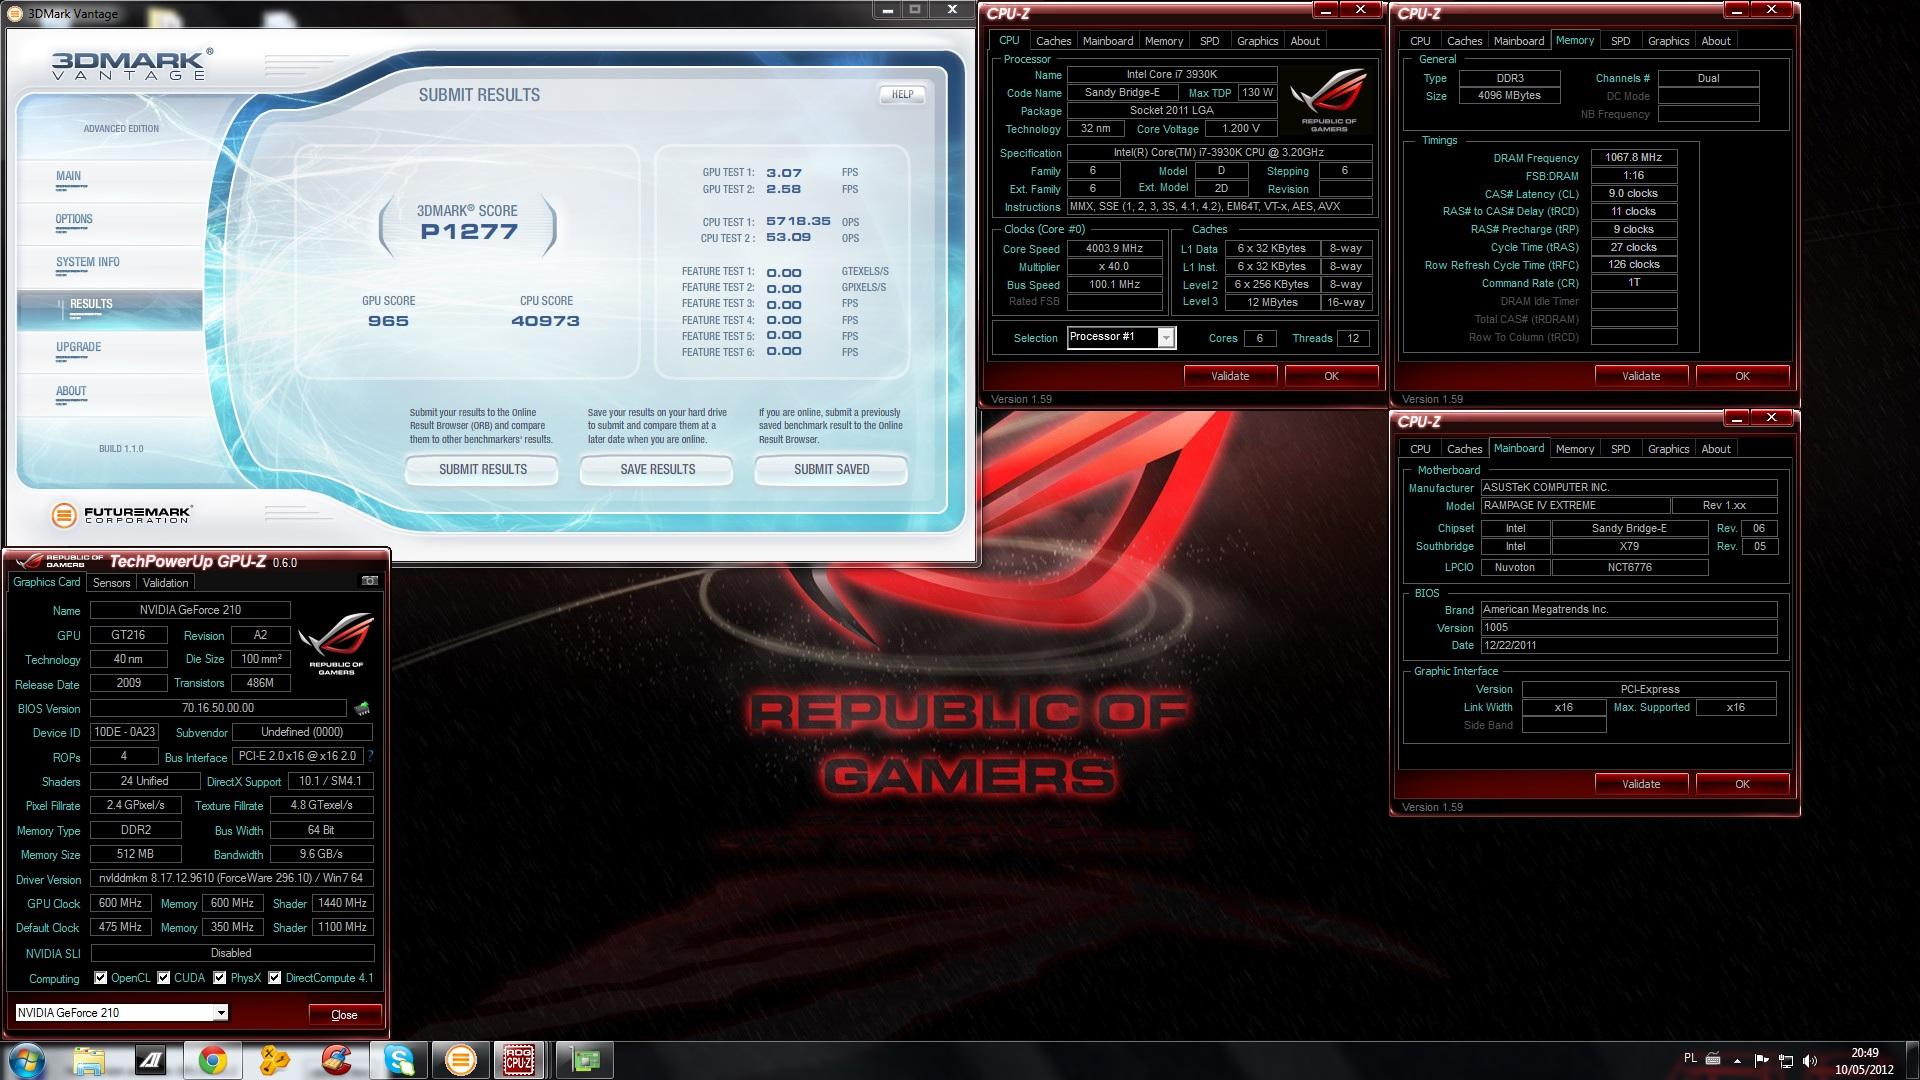
Task: Toggle the CUDA checkbox in GPU-Z
Action: [x=163, y=978]
